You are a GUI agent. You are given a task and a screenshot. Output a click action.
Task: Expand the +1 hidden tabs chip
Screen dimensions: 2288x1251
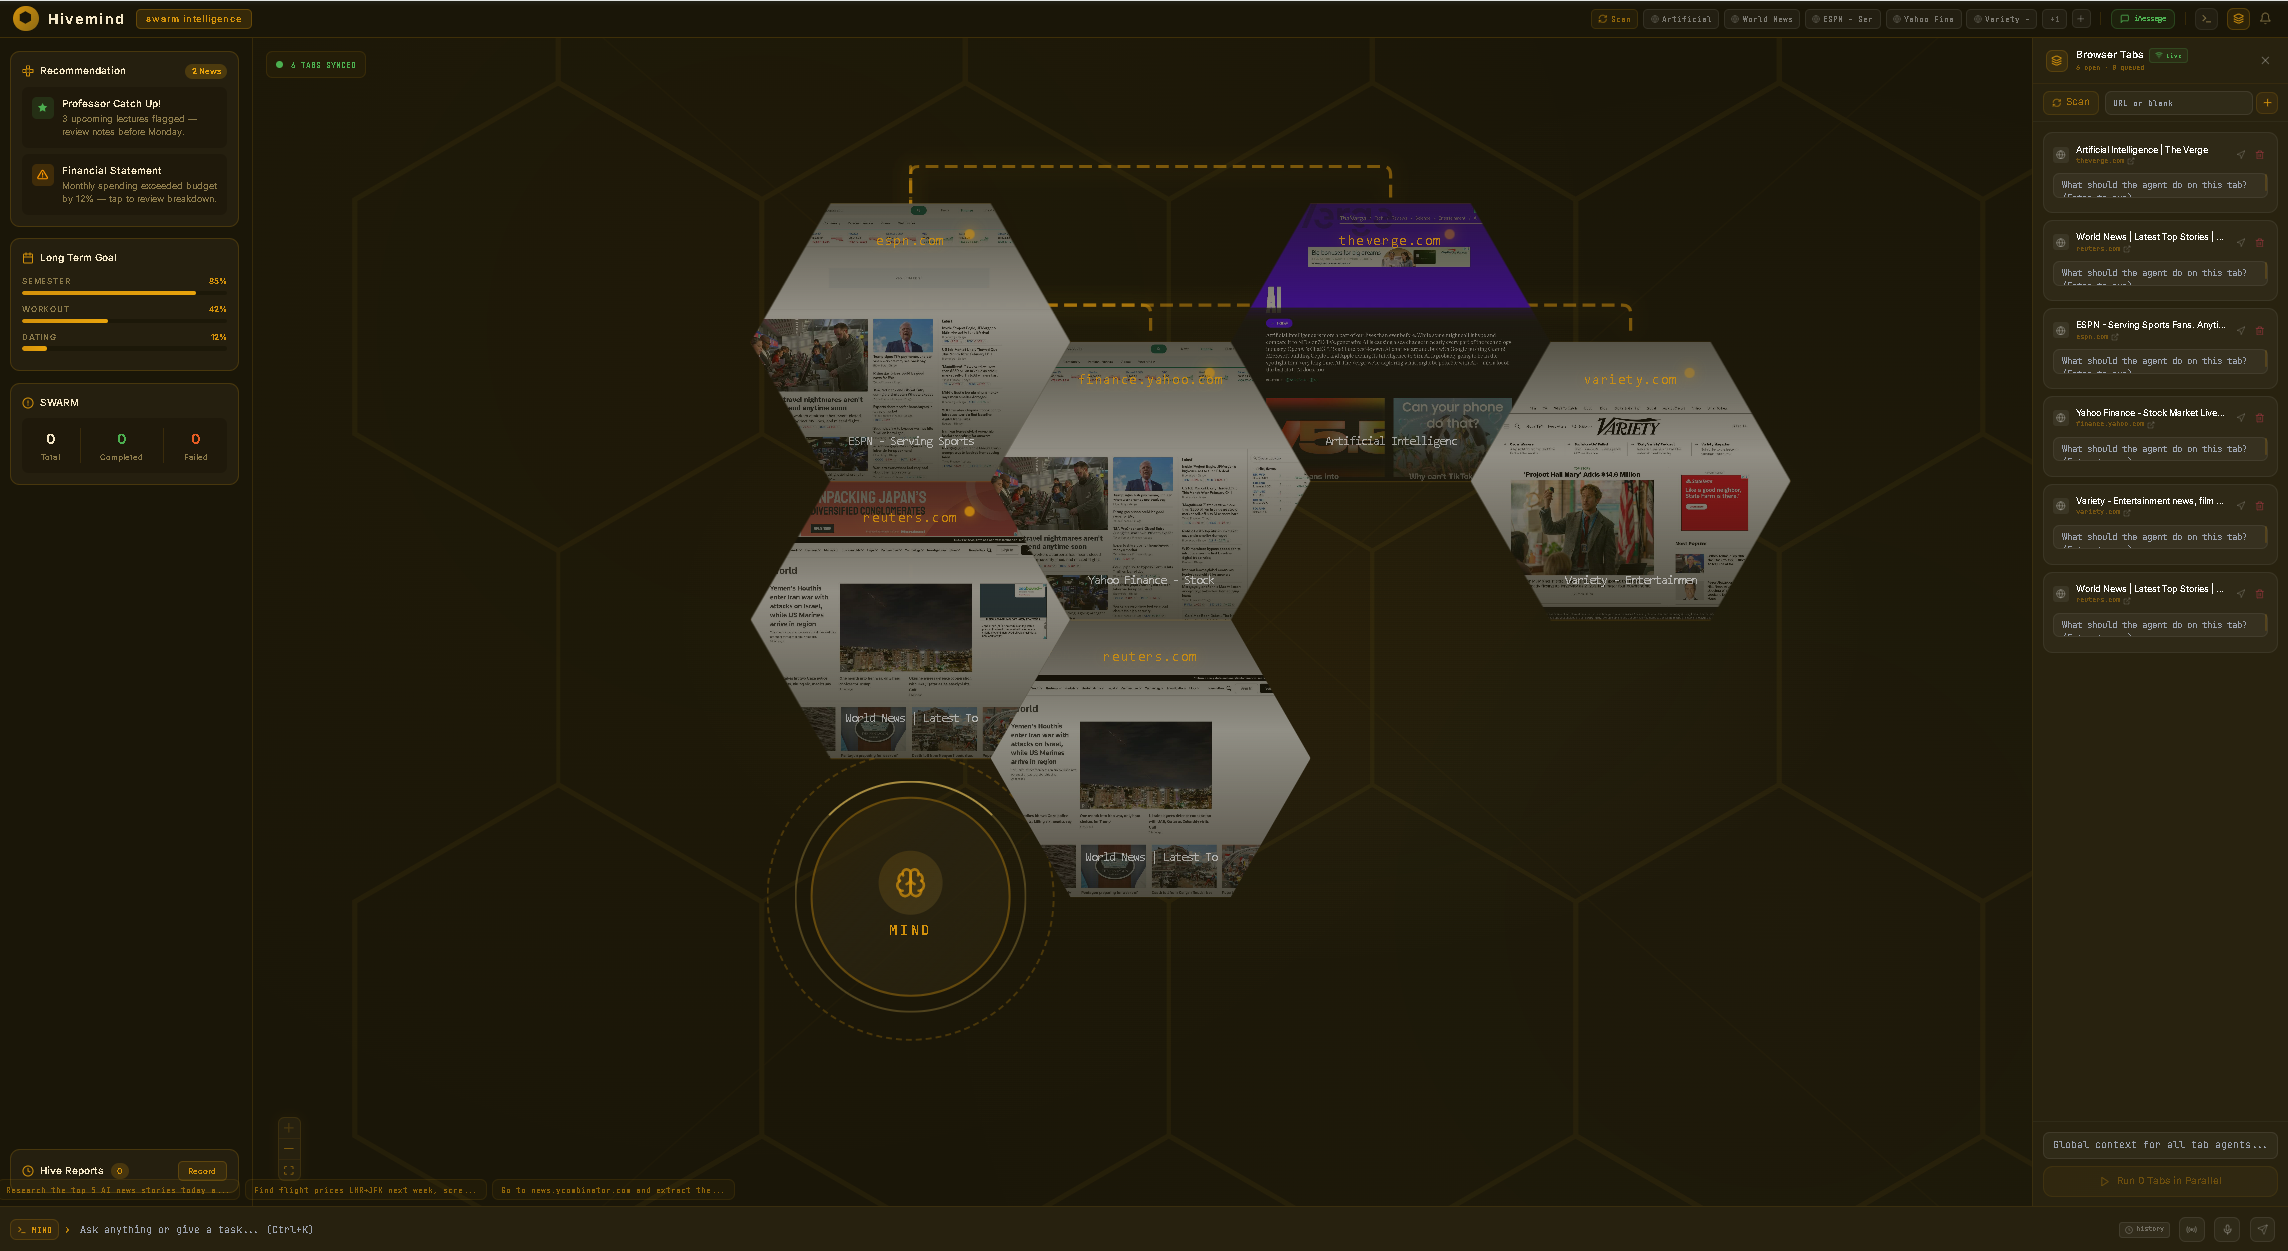click(2055, 18)
